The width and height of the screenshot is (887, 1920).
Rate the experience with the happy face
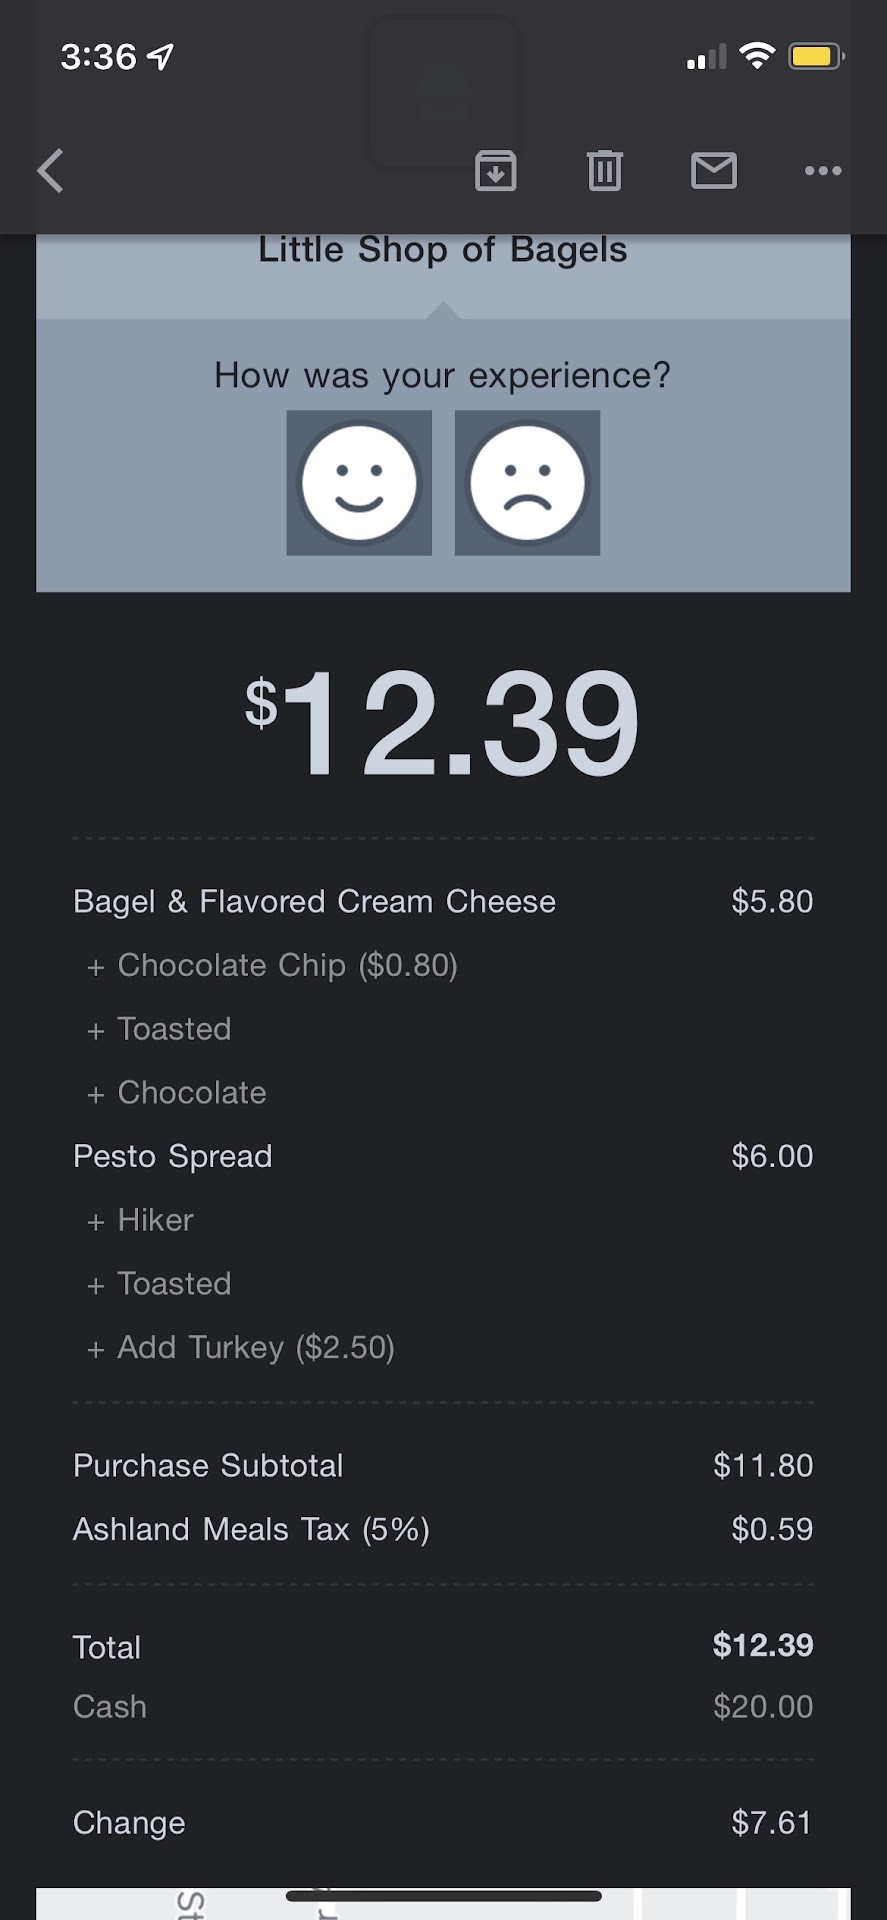click(359, 483)
